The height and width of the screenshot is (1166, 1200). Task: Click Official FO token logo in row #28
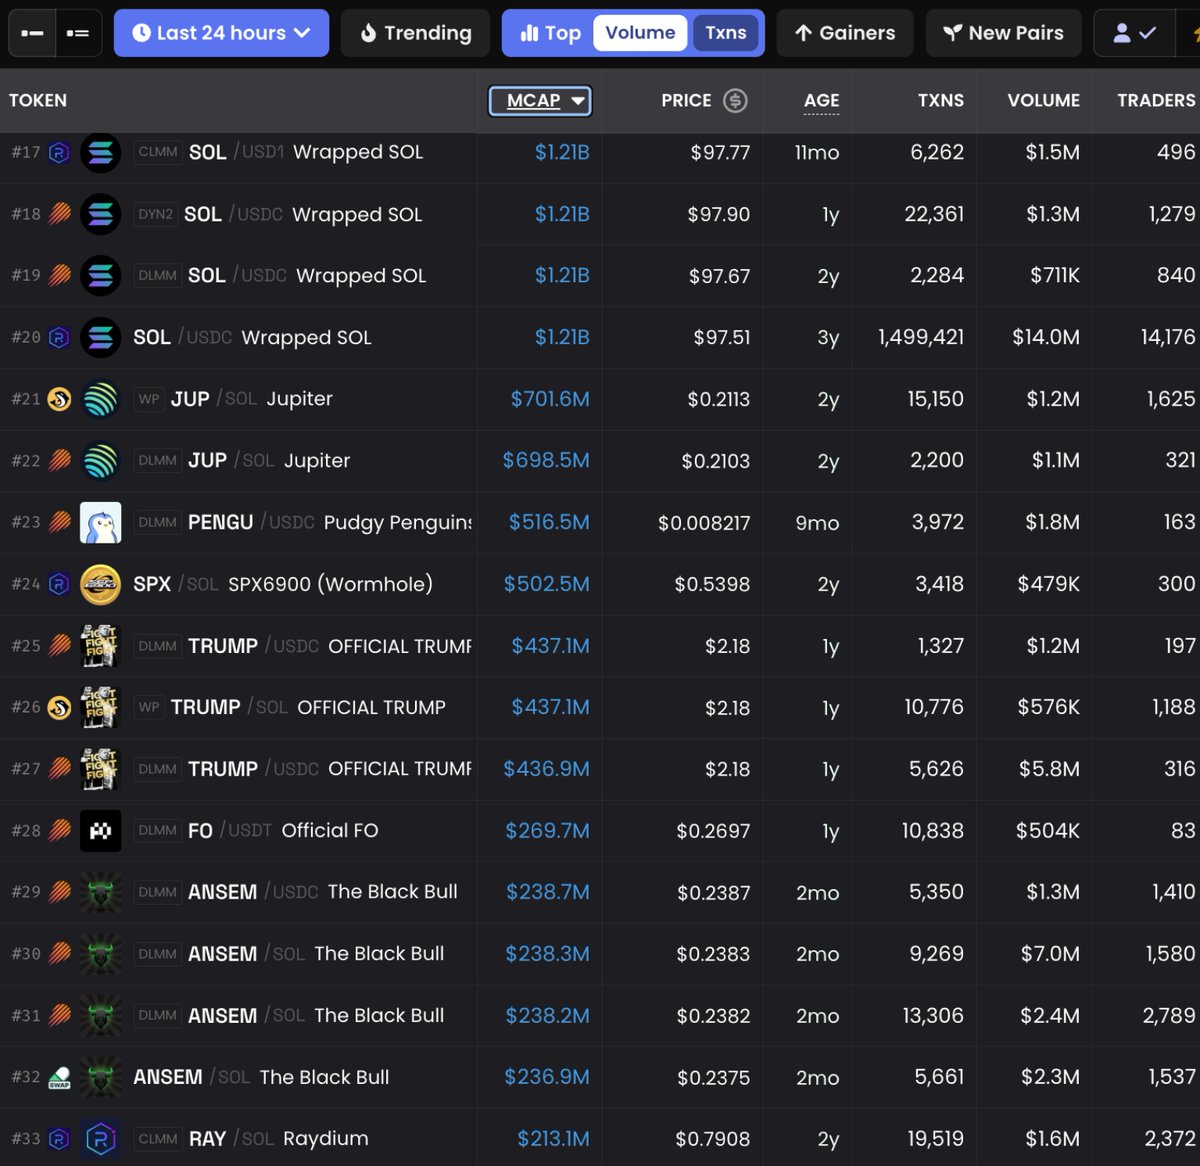pos(100,830)
